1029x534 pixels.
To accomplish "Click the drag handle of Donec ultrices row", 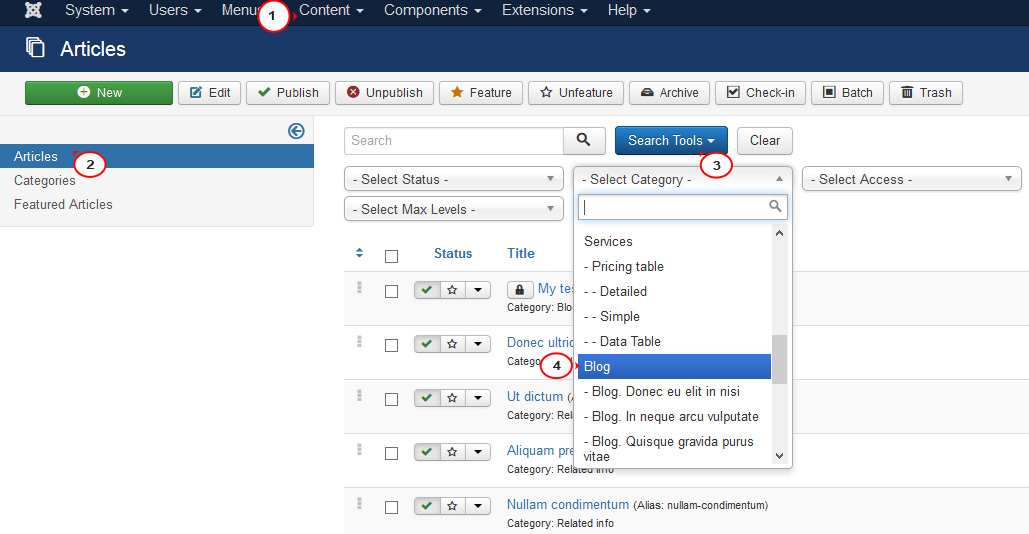I will coord(359,341).
